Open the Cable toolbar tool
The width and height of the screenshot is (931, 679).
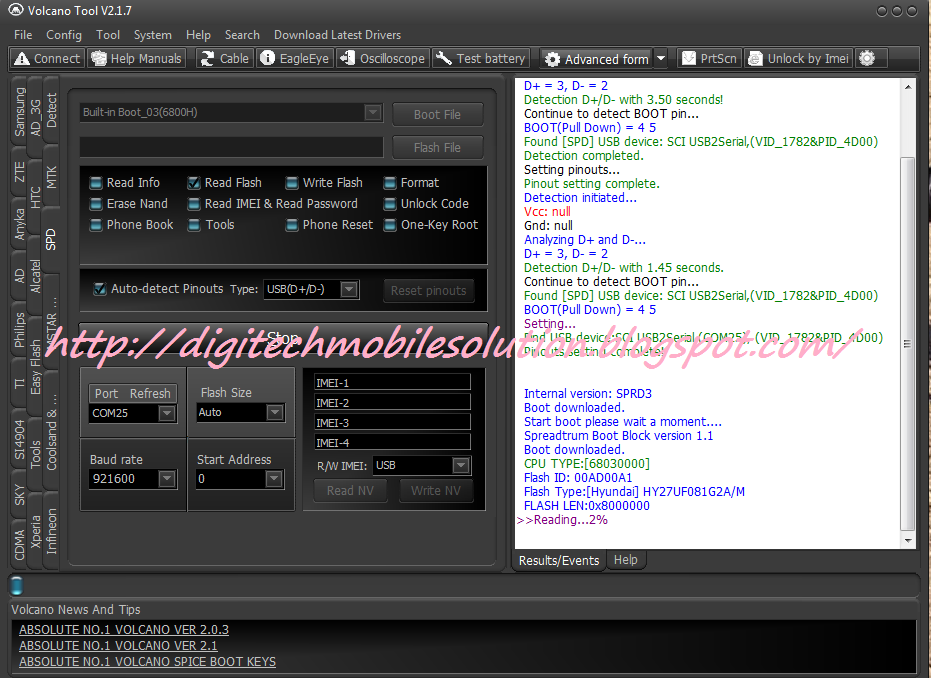click(224, 58)
